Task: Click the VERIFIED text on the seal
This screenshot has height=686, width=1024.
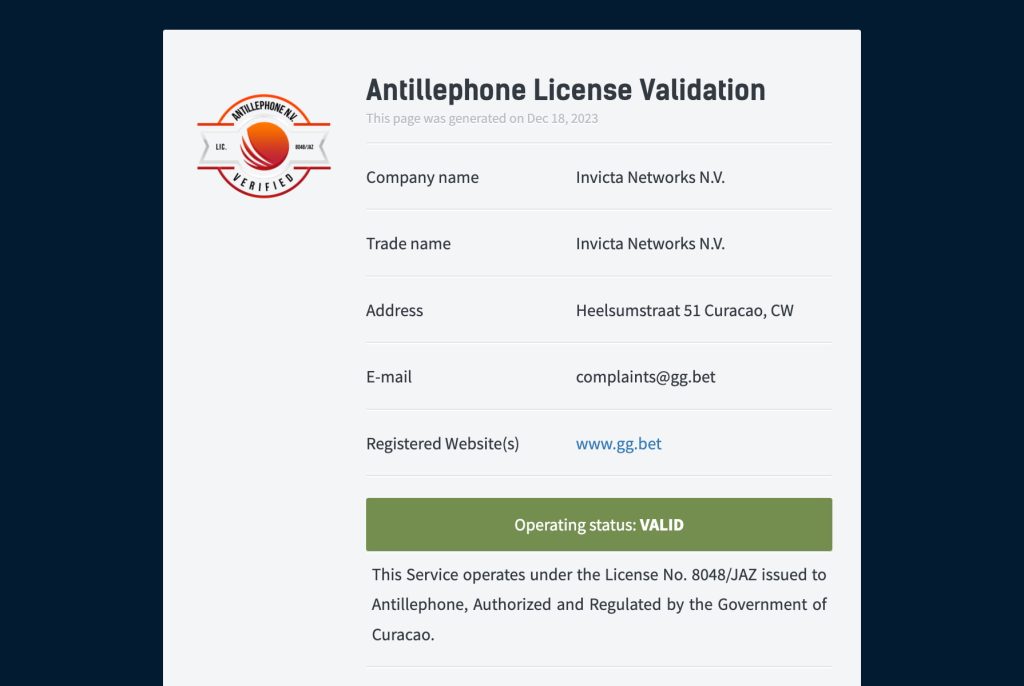Action: (x=264, y=184)
